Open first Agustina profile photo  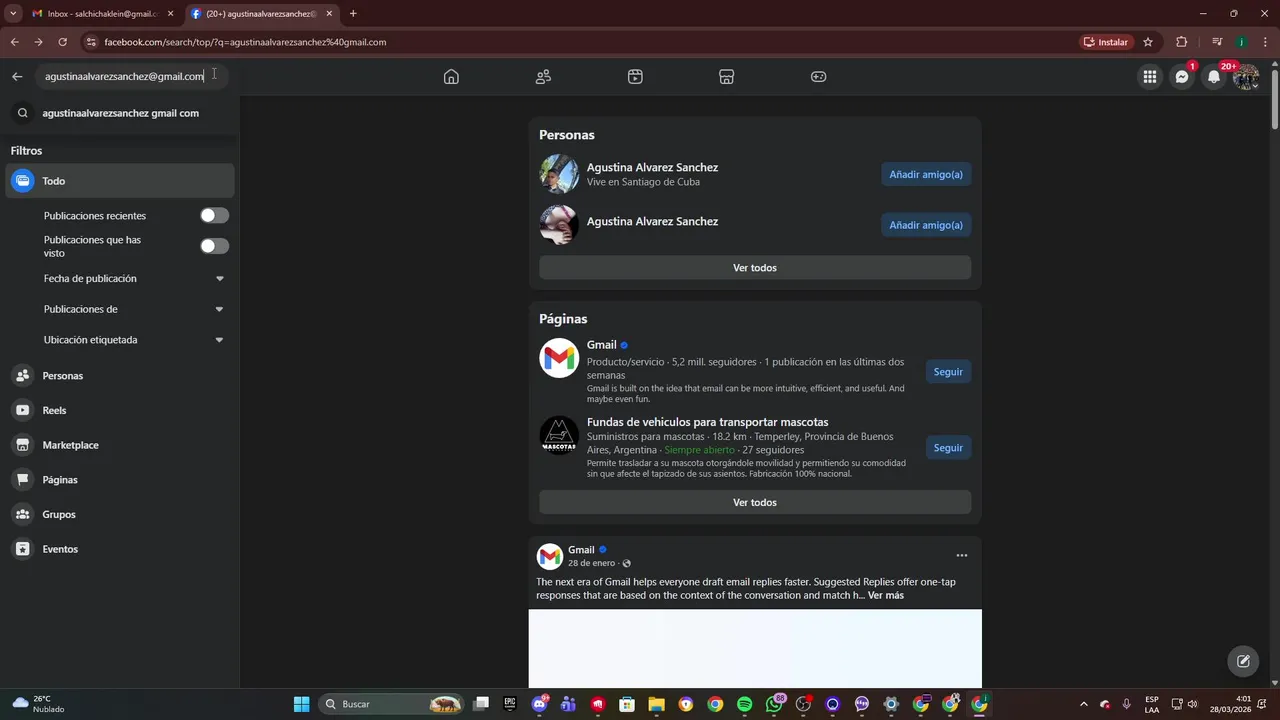[559, 174]
